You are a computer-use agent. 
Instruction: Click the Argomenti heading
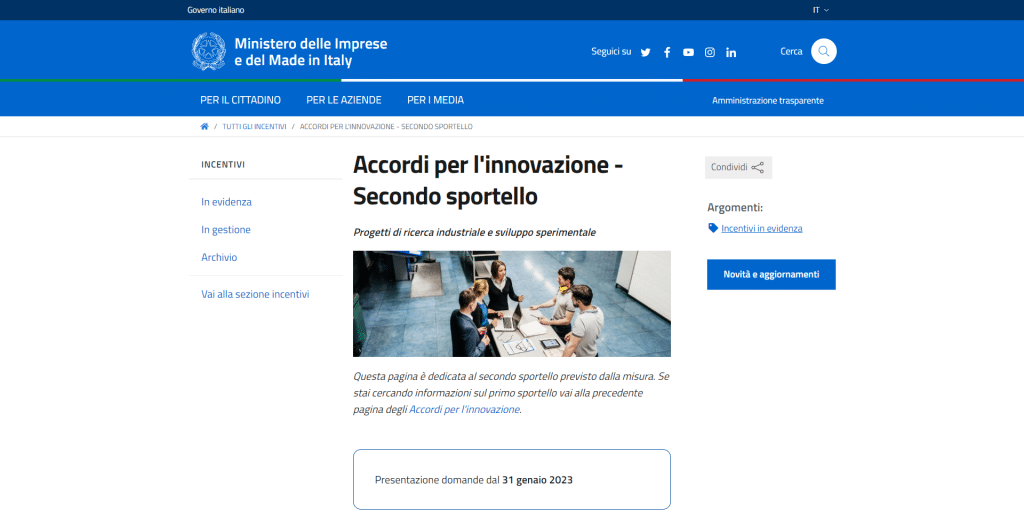735,208
